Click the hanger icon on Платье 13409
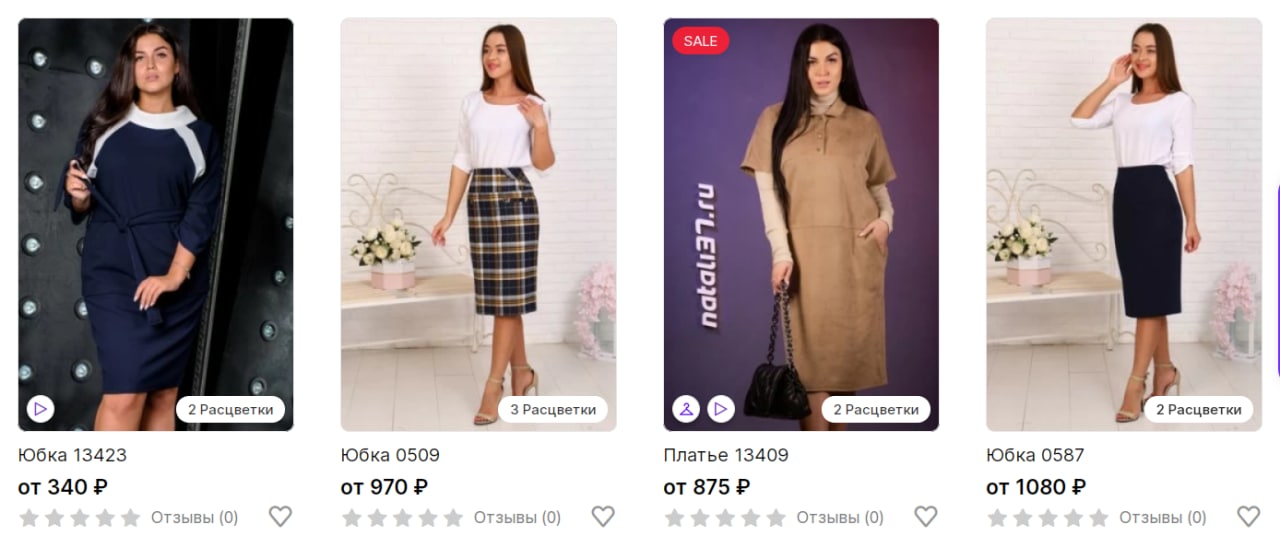 pos(686,409)
